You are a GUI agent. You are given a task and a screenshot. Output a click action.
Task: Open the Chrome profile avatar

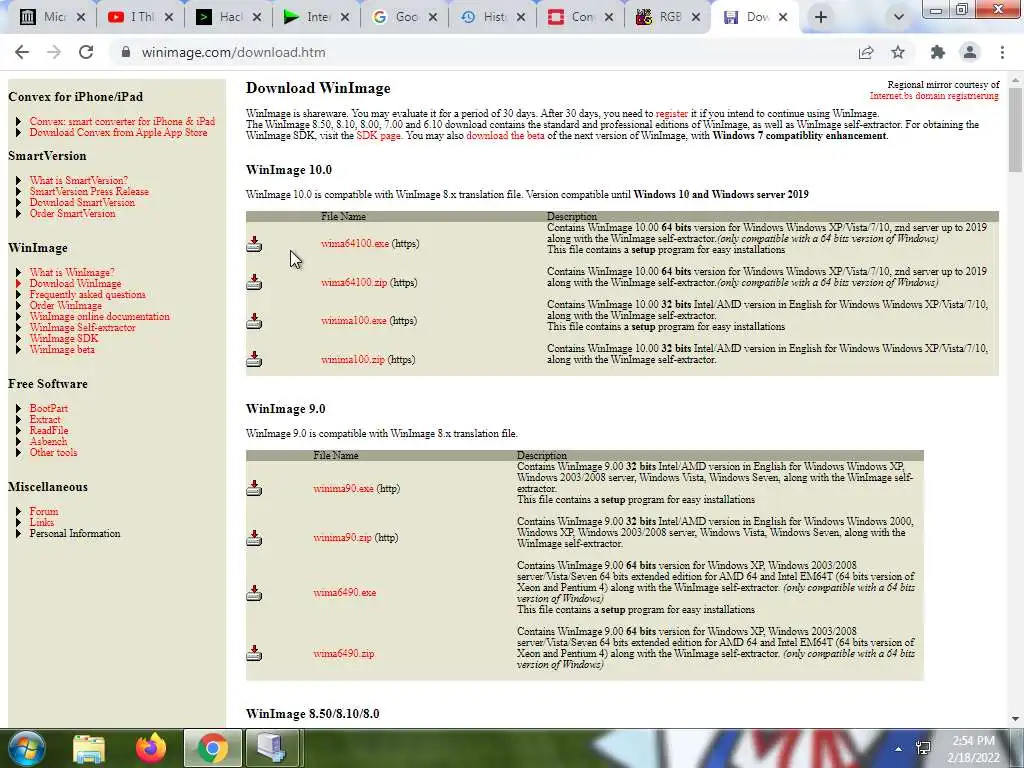[x=970, y=52]
